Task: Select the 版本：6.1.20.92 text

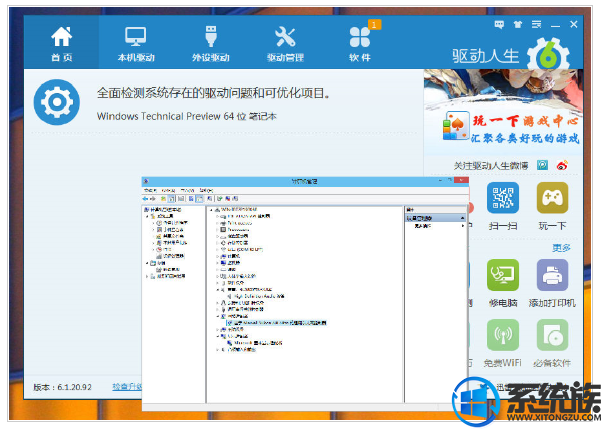Action: (x=62, y=387)
